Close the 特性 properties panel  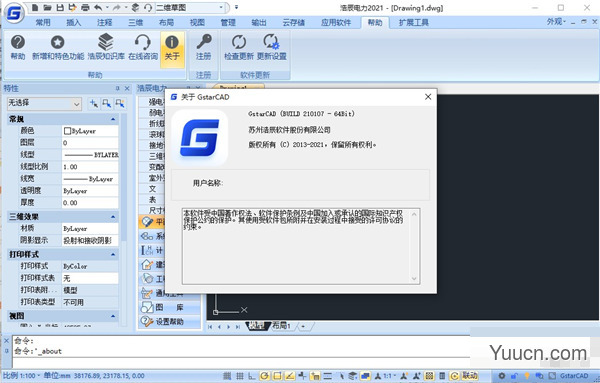[x=127, y=88]
